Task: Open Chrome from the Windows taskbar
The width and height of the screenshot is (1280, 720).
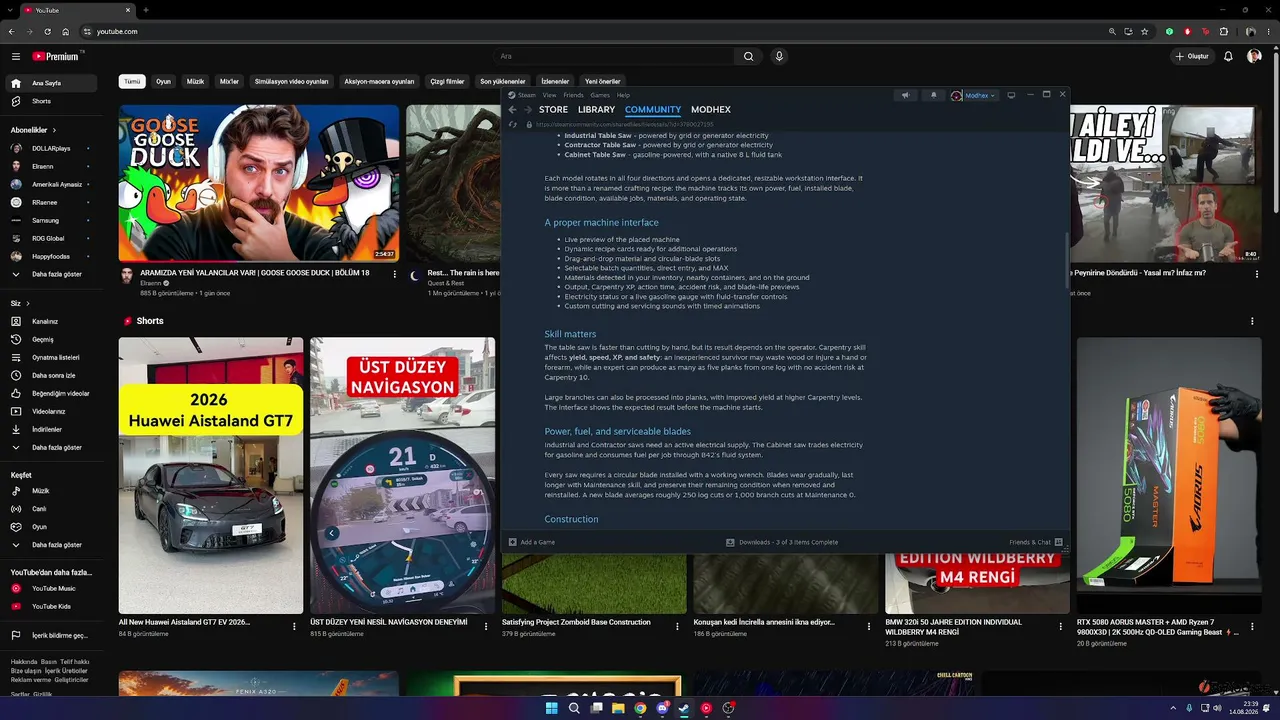Action: (640, 708)
